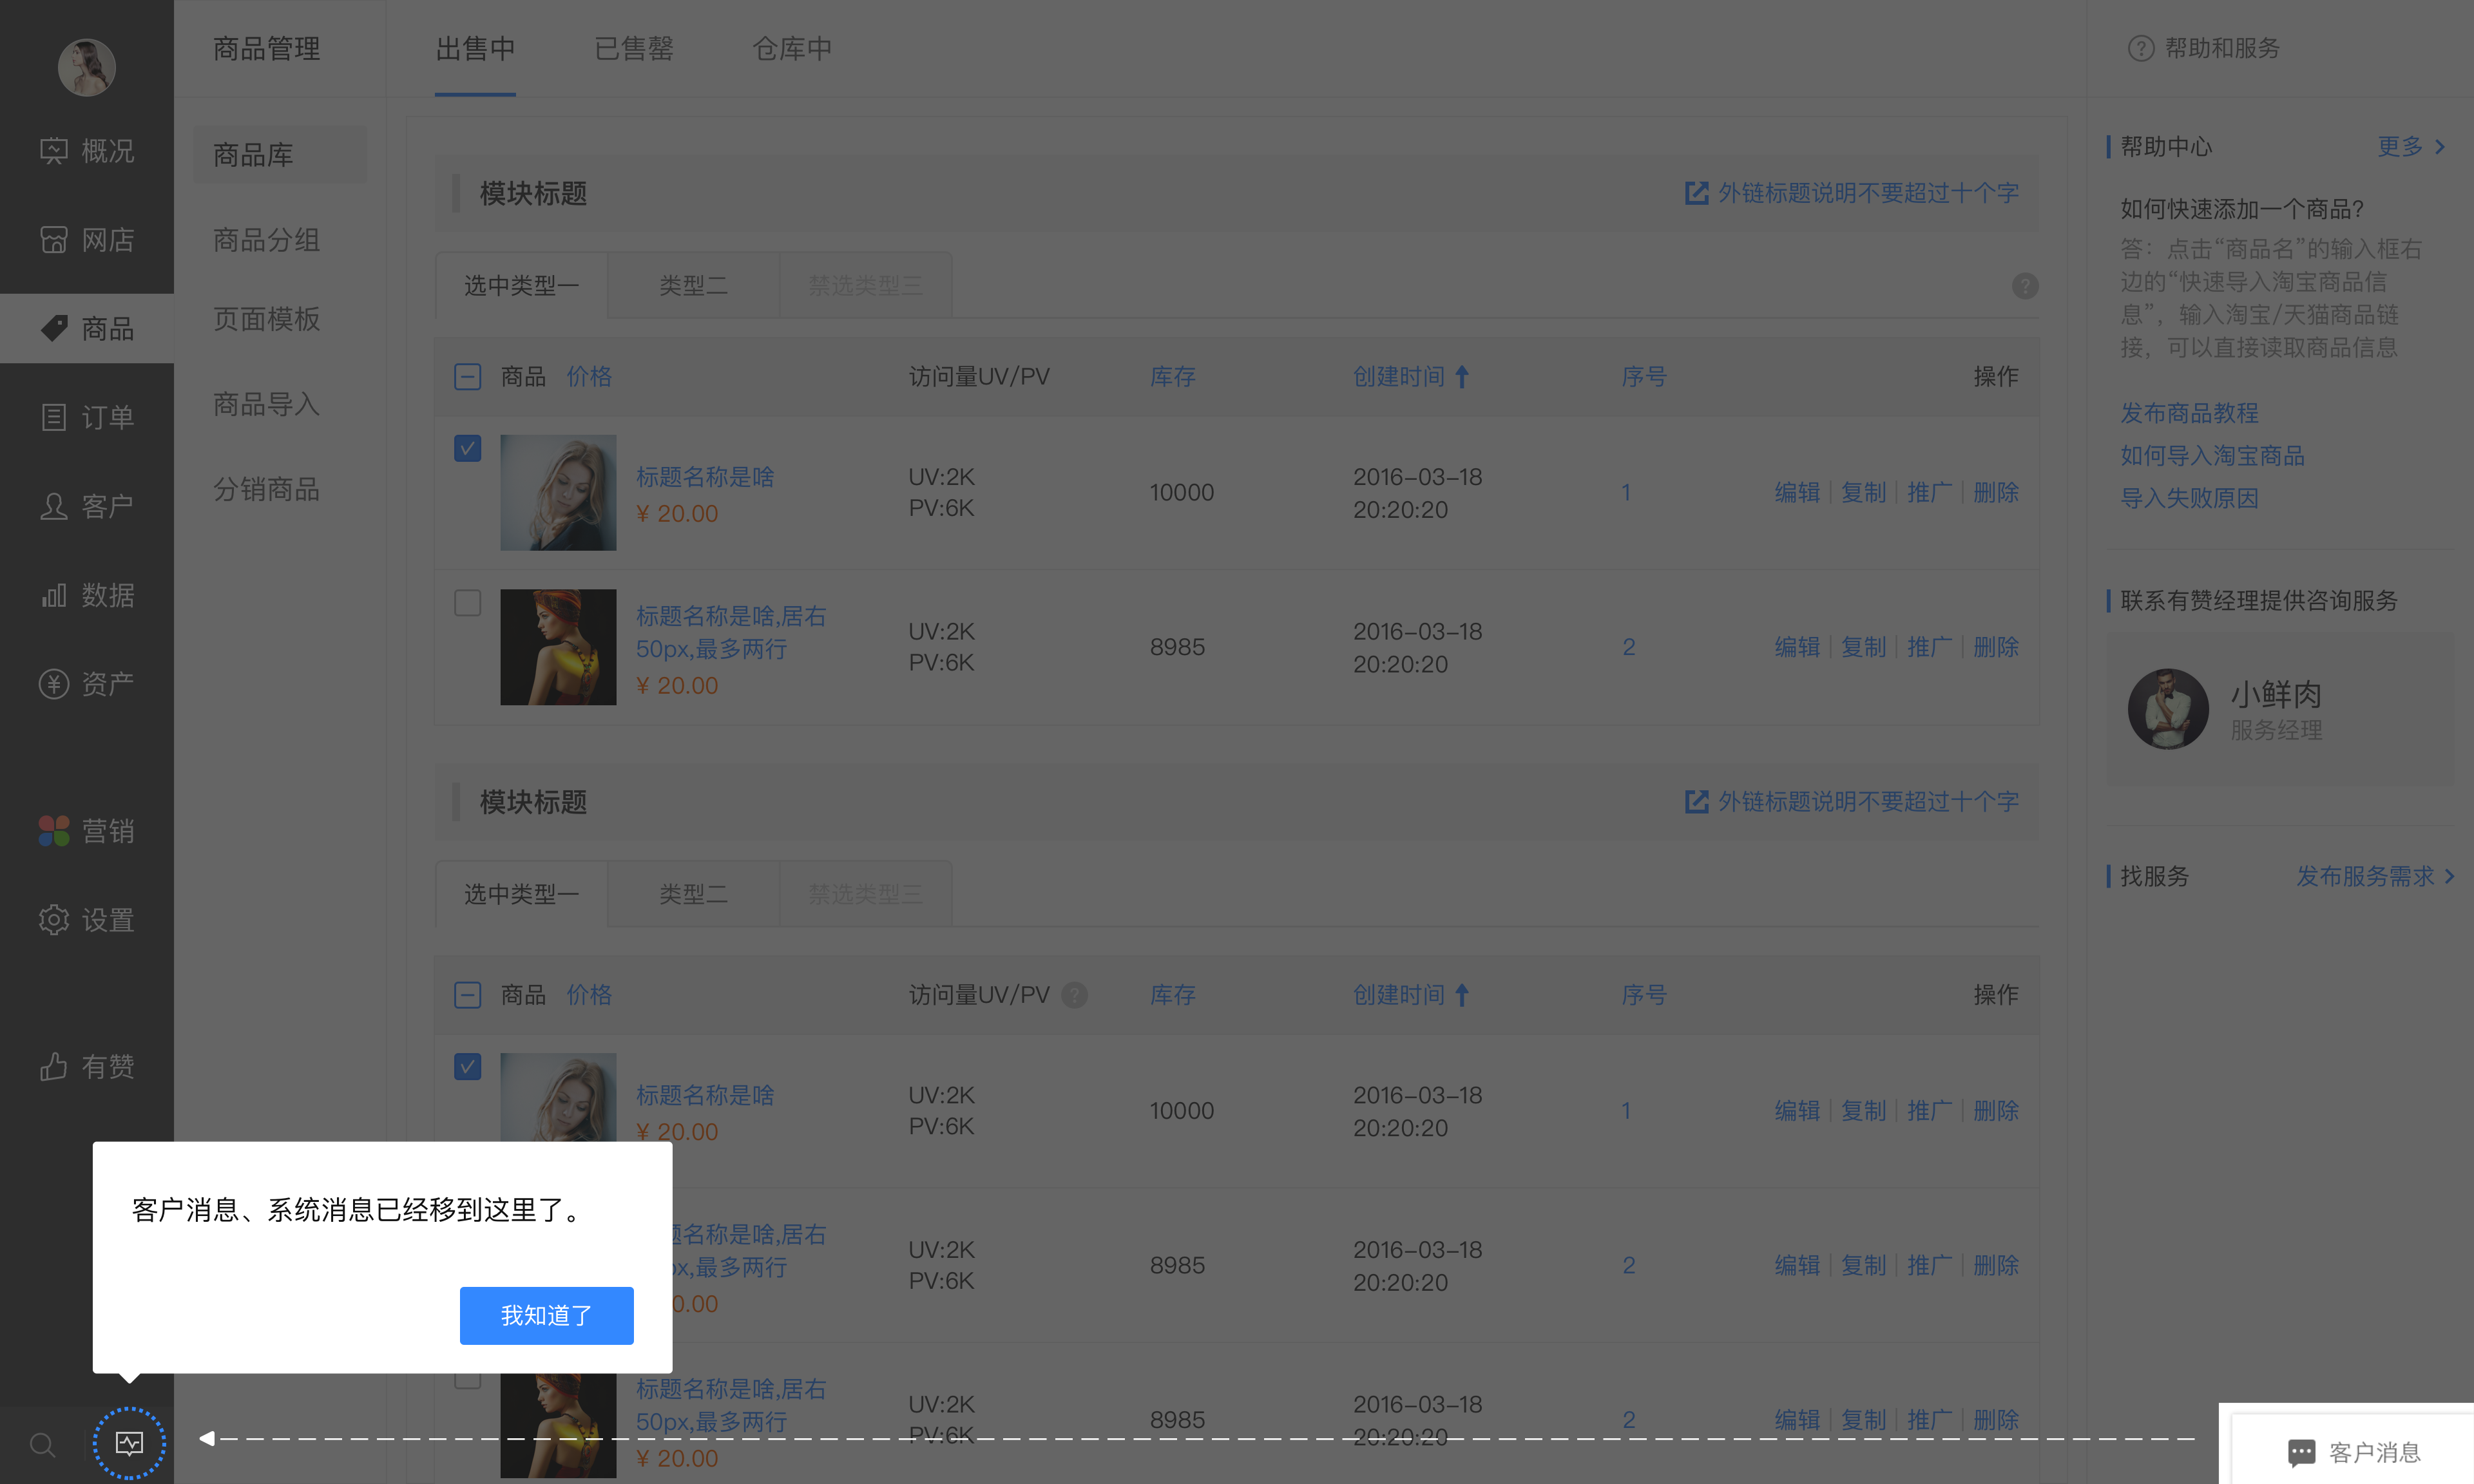Open 设置 settings gear icon
Screen dimensions: 2474x1484
[x=54, y=920]
